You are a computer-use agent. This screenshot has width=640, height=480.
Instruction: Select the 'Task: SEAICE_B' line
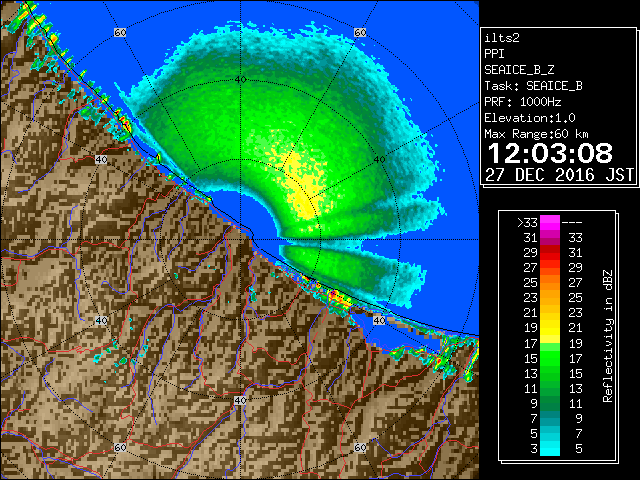click(x=533, y=86)
